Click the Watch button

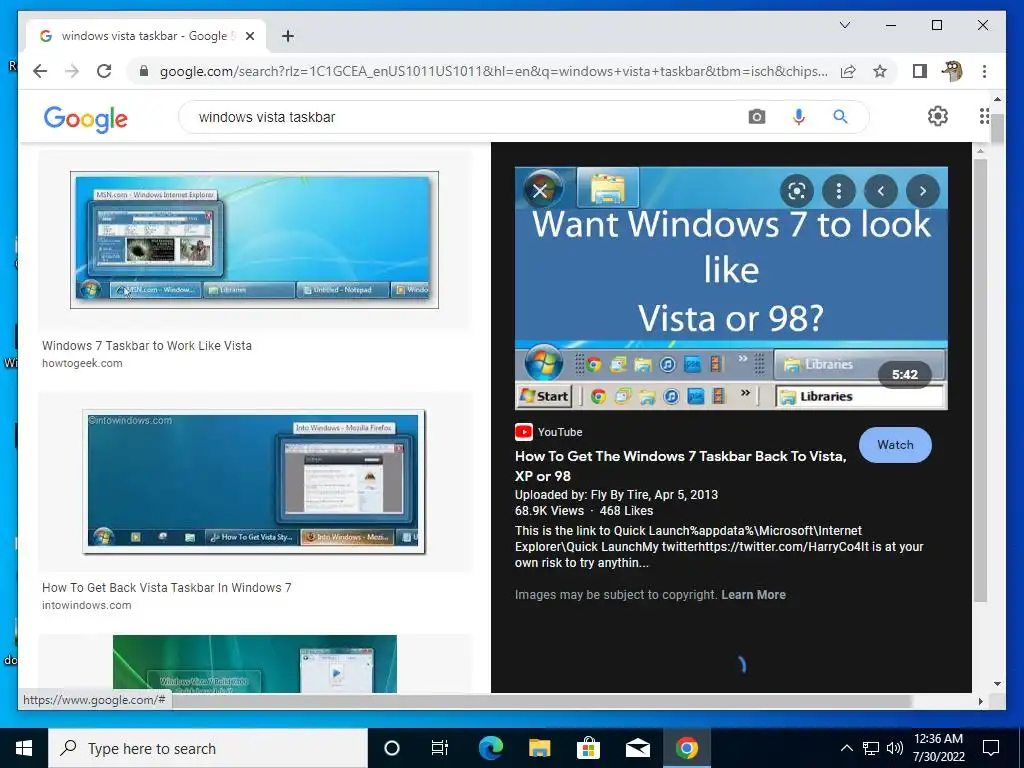(895, 445)
